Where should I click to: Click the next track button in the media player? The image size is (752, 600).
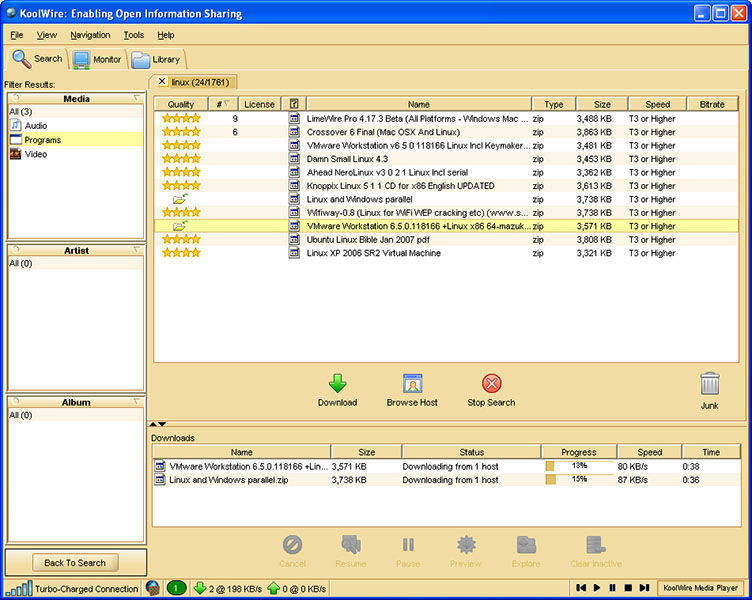[x=644, y=588]
